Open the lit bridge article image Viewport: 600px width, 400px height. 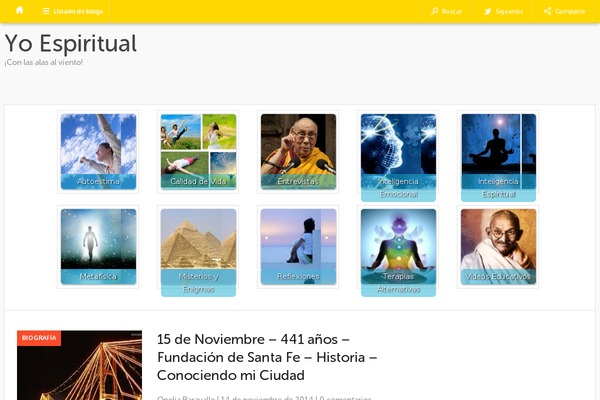click(80, 365)
